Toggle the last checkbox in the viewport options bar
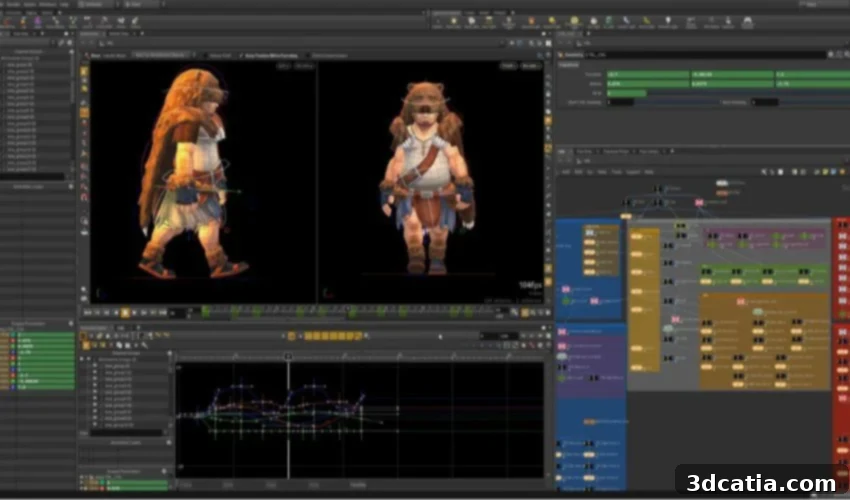Viewport: 850px width, 500px height. click(x=307, y=55)
